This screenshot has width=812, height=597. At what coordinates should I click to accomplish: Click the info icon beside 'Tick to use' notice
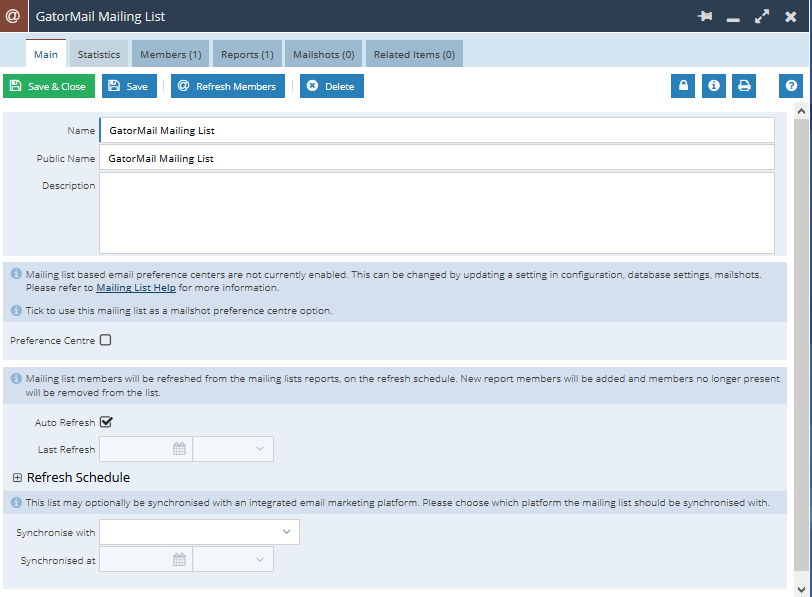coord(17,310)
